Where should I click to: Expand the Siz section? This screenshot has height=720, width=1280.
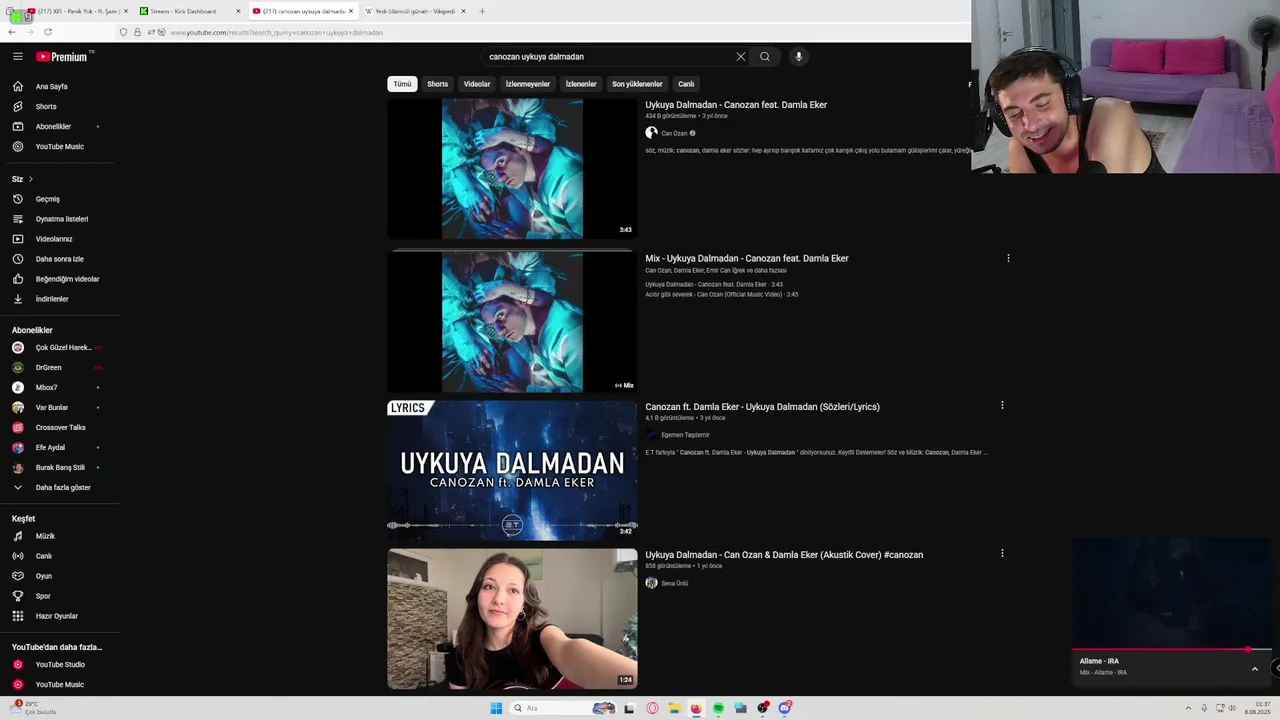pos(22,179)
